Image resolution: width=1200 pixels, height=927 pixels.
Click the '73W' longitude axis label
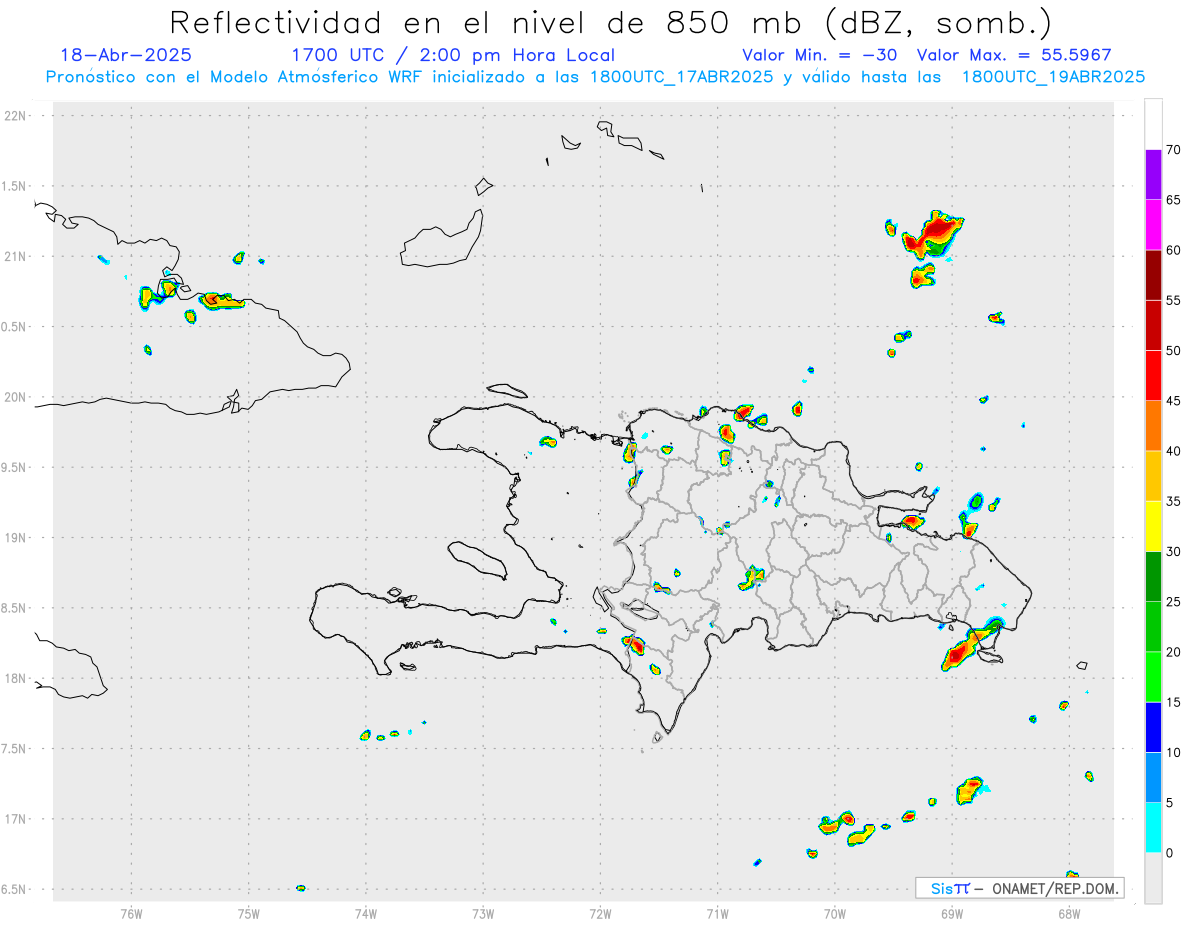click(483, 913)
